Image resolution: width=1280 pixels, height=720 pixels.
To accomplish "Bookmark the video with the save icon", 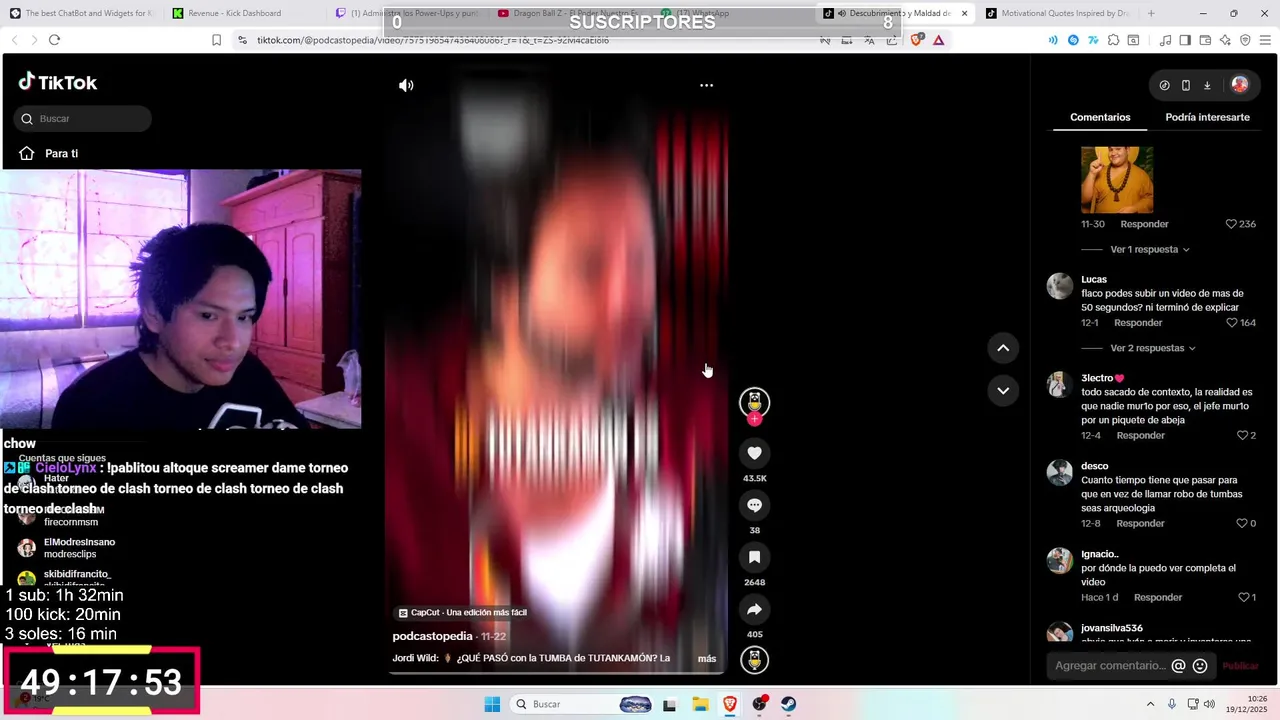I will (x=754, y=557).
